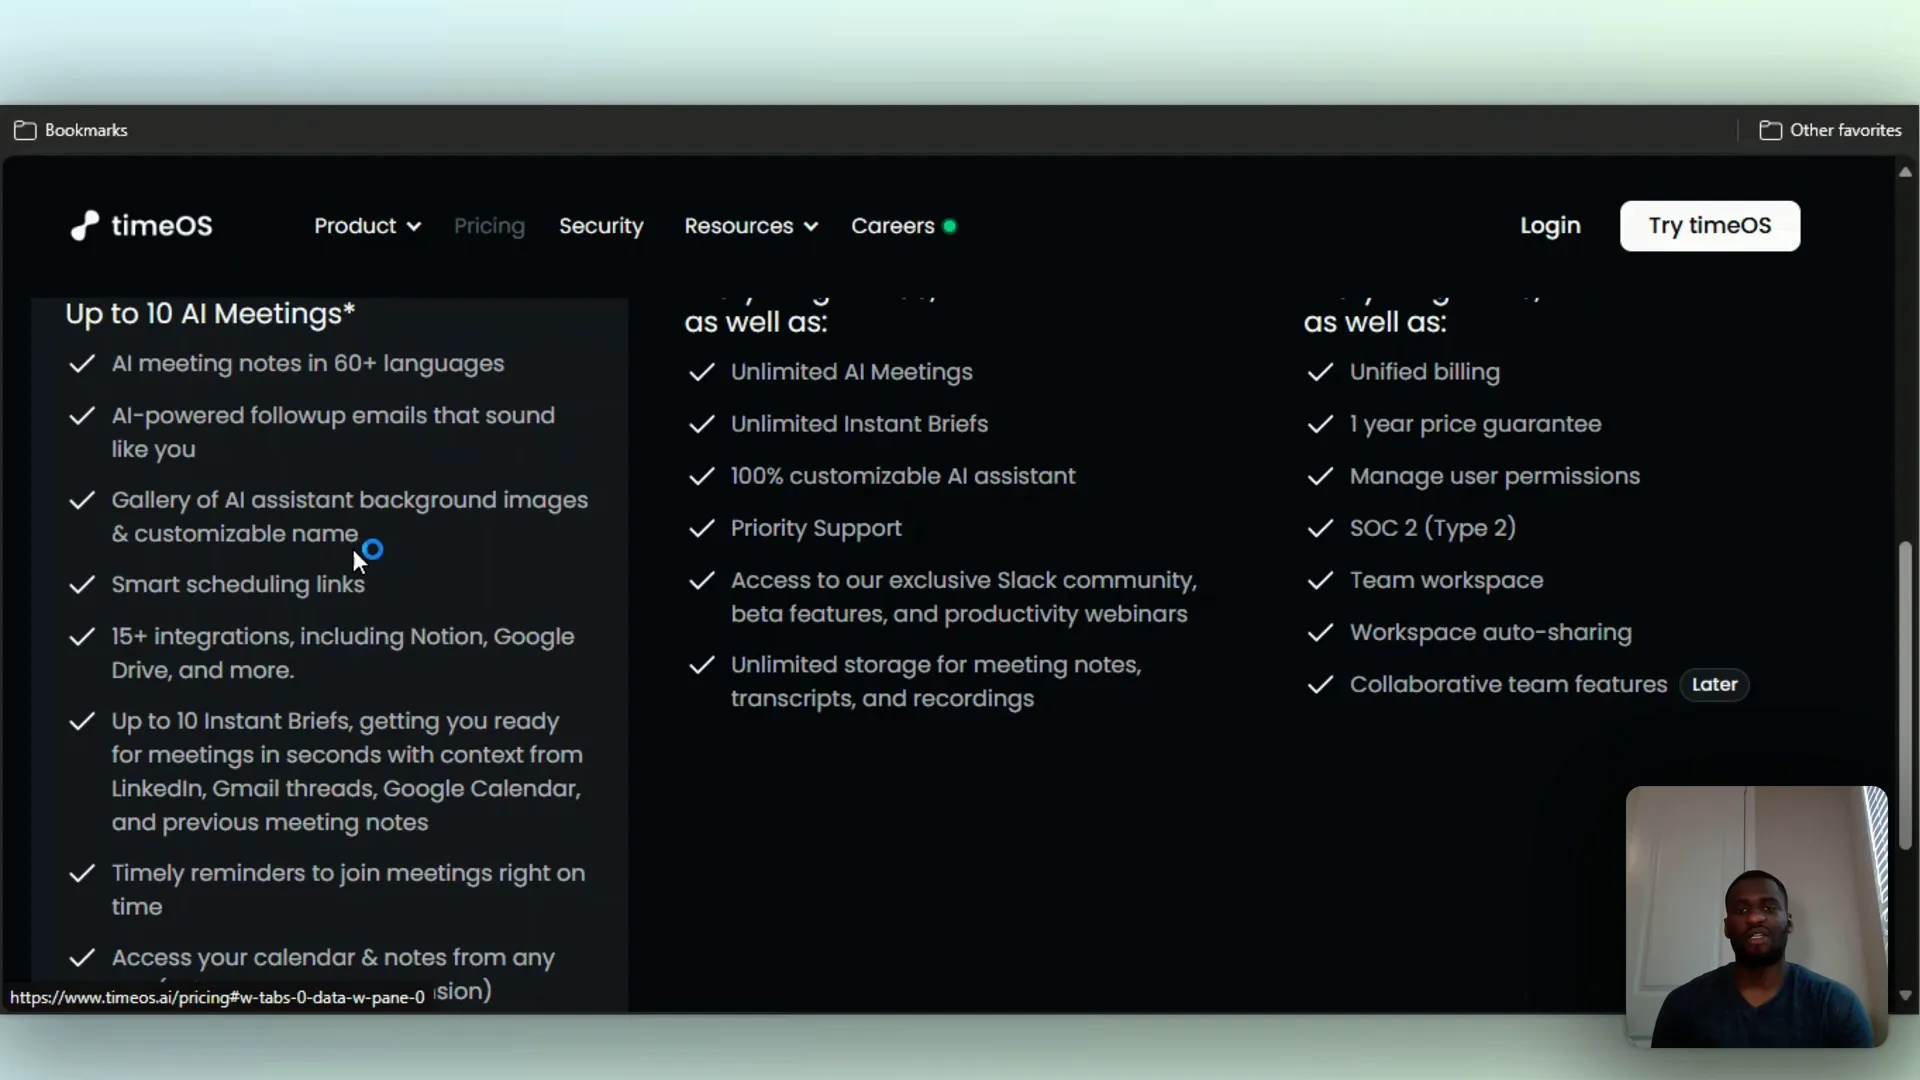Click checkmark beside Smart scheduling links

point(82,585)
